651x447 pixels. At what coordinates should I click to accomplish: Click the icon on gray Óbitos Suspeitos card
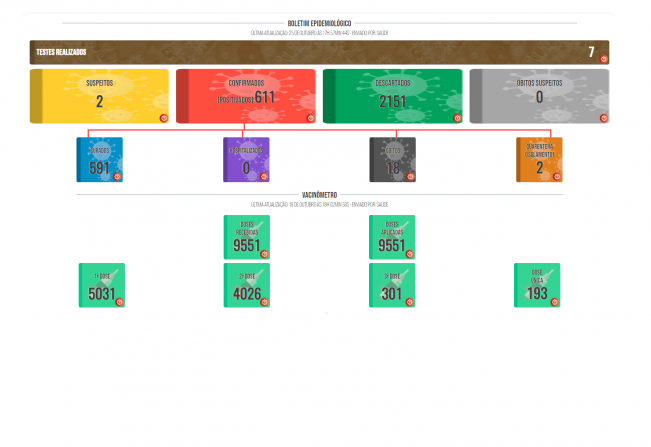[603, 118]
